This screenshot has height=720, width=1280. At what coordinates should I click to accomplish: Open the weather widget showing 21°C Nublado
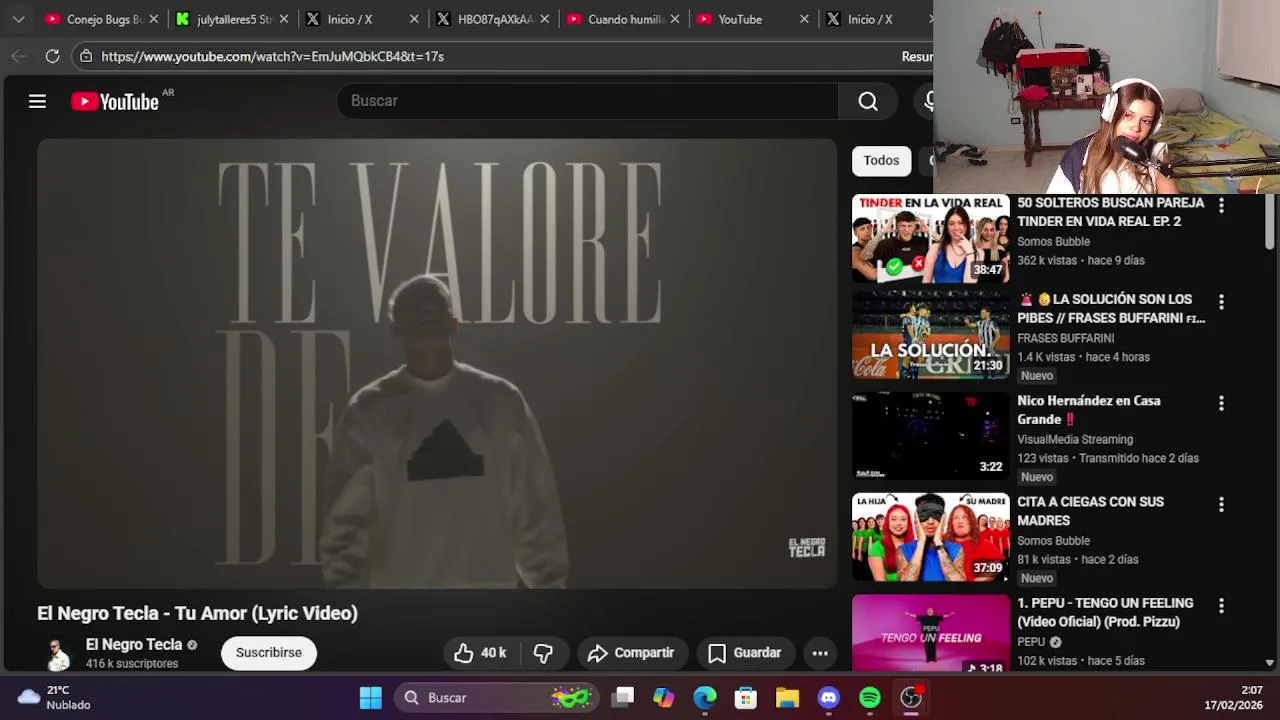[x=55, y=697]
